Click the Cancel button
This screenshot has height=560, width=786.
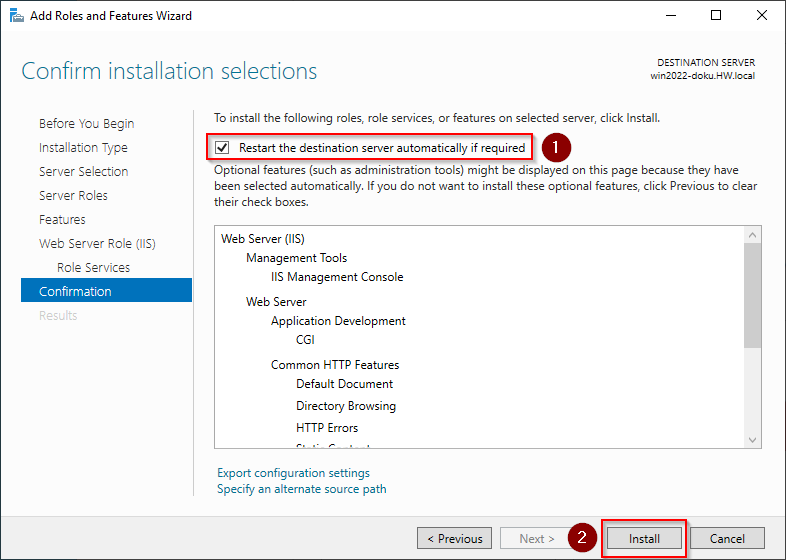click(727, 538)
